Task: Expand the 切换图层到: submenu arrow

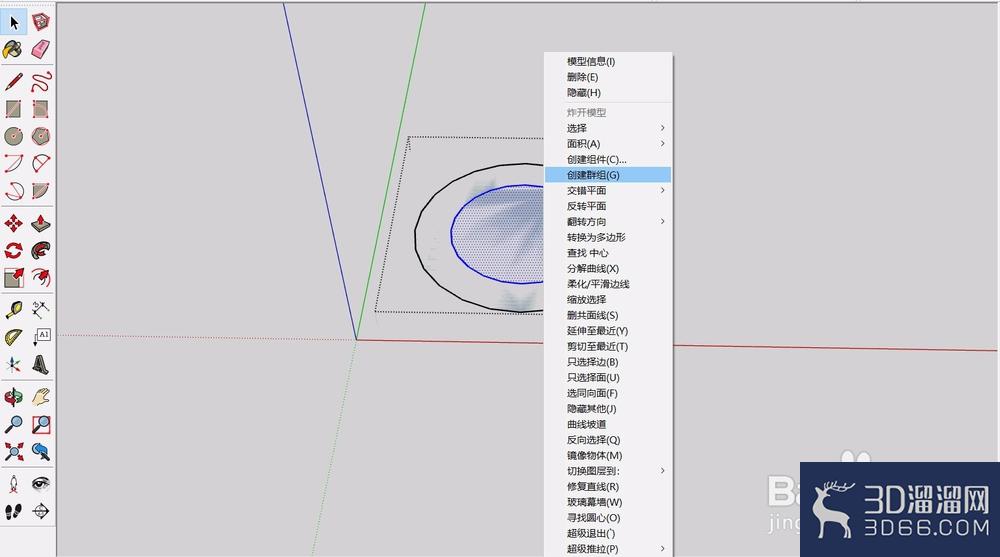Action: click(x=663, y=471)
